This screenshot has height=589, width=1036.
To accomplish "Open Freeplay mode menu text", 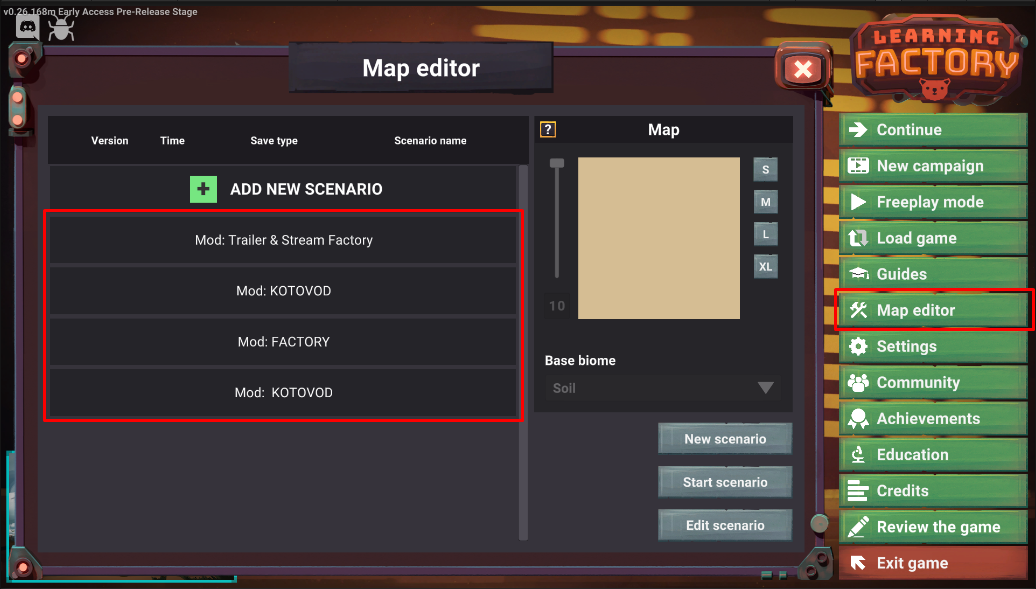I will 930,202.
